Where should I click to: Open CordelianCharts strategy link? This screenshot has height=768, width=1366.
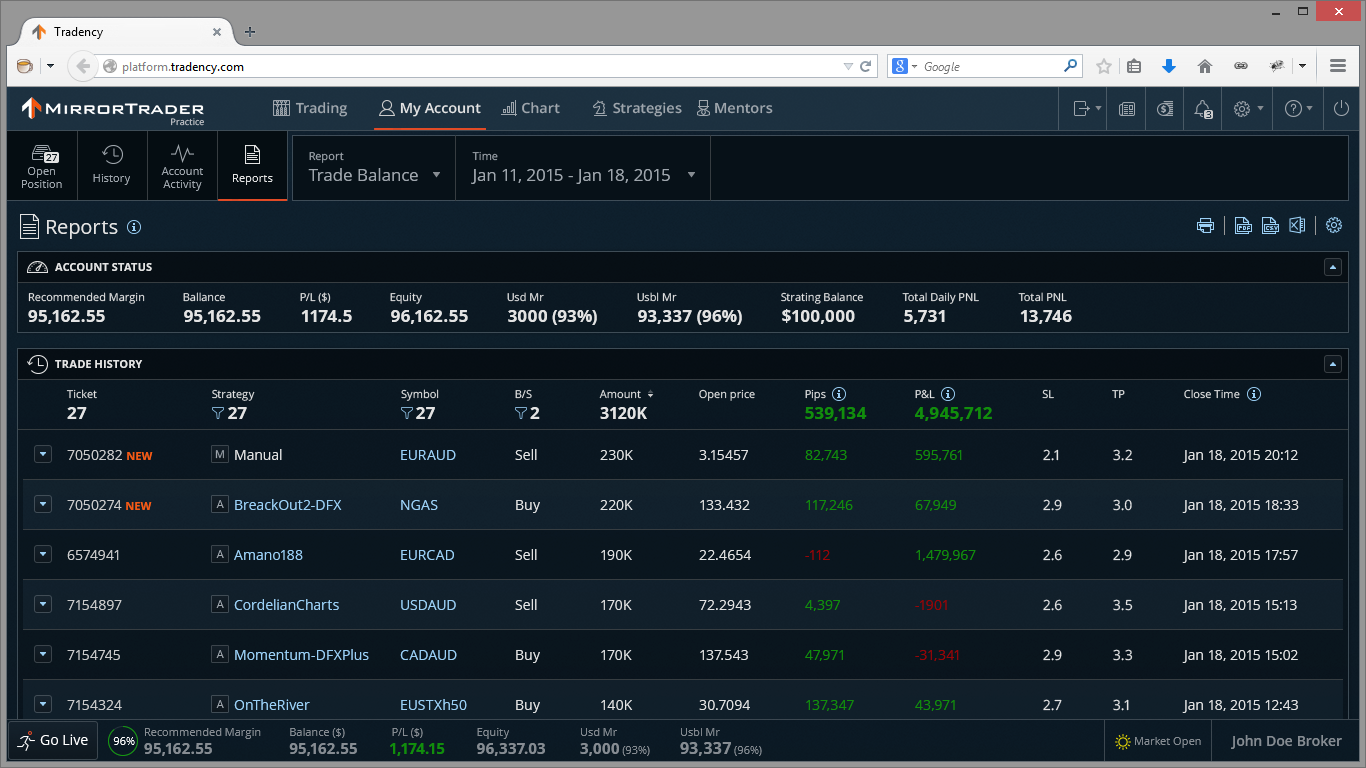click(x=287, y=605)
